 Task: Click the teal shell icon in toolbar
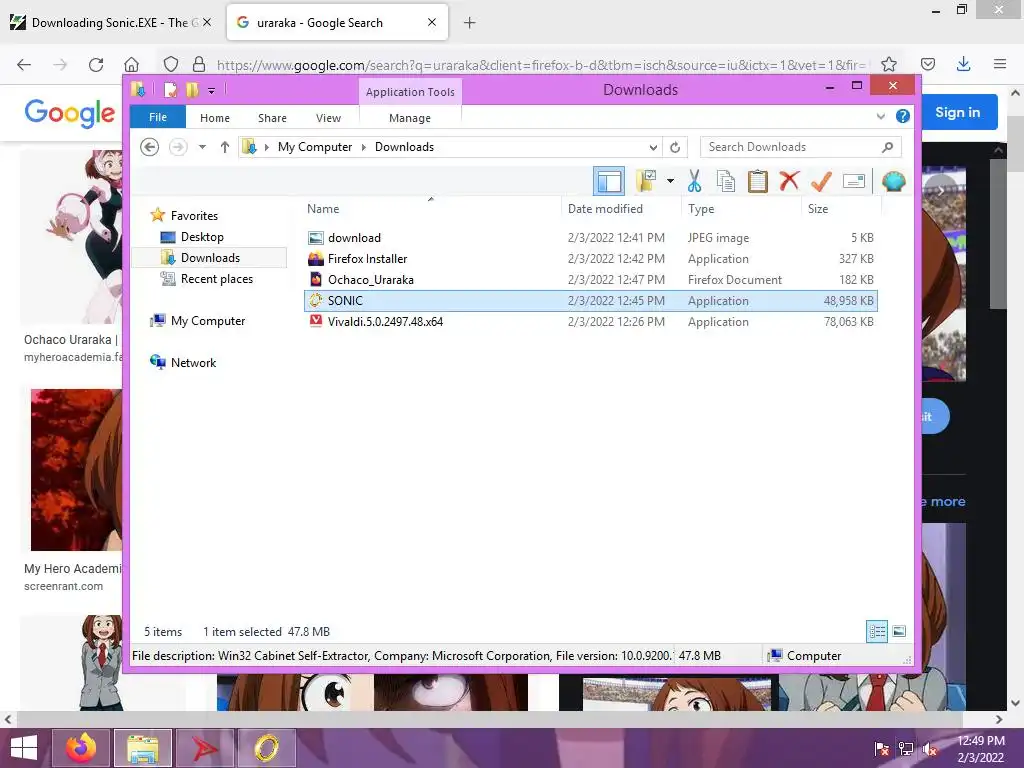(893, 181)
